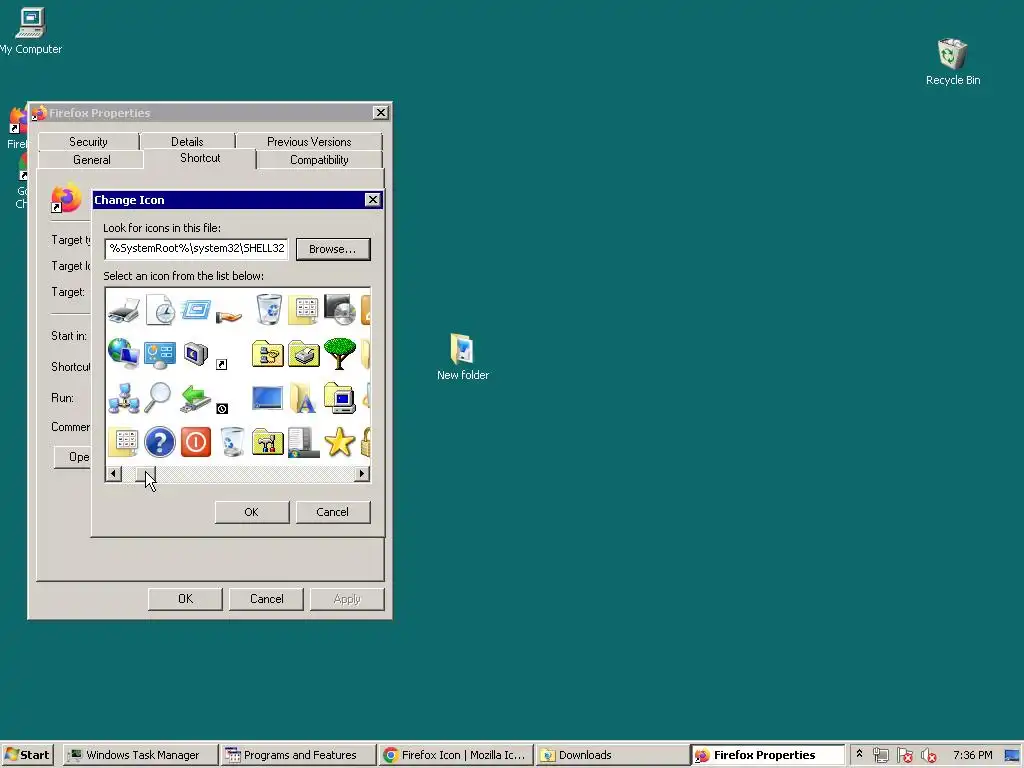Pick the blue question mark help icon
Screen dimensions: 1024x768
[x=160, y=442]
